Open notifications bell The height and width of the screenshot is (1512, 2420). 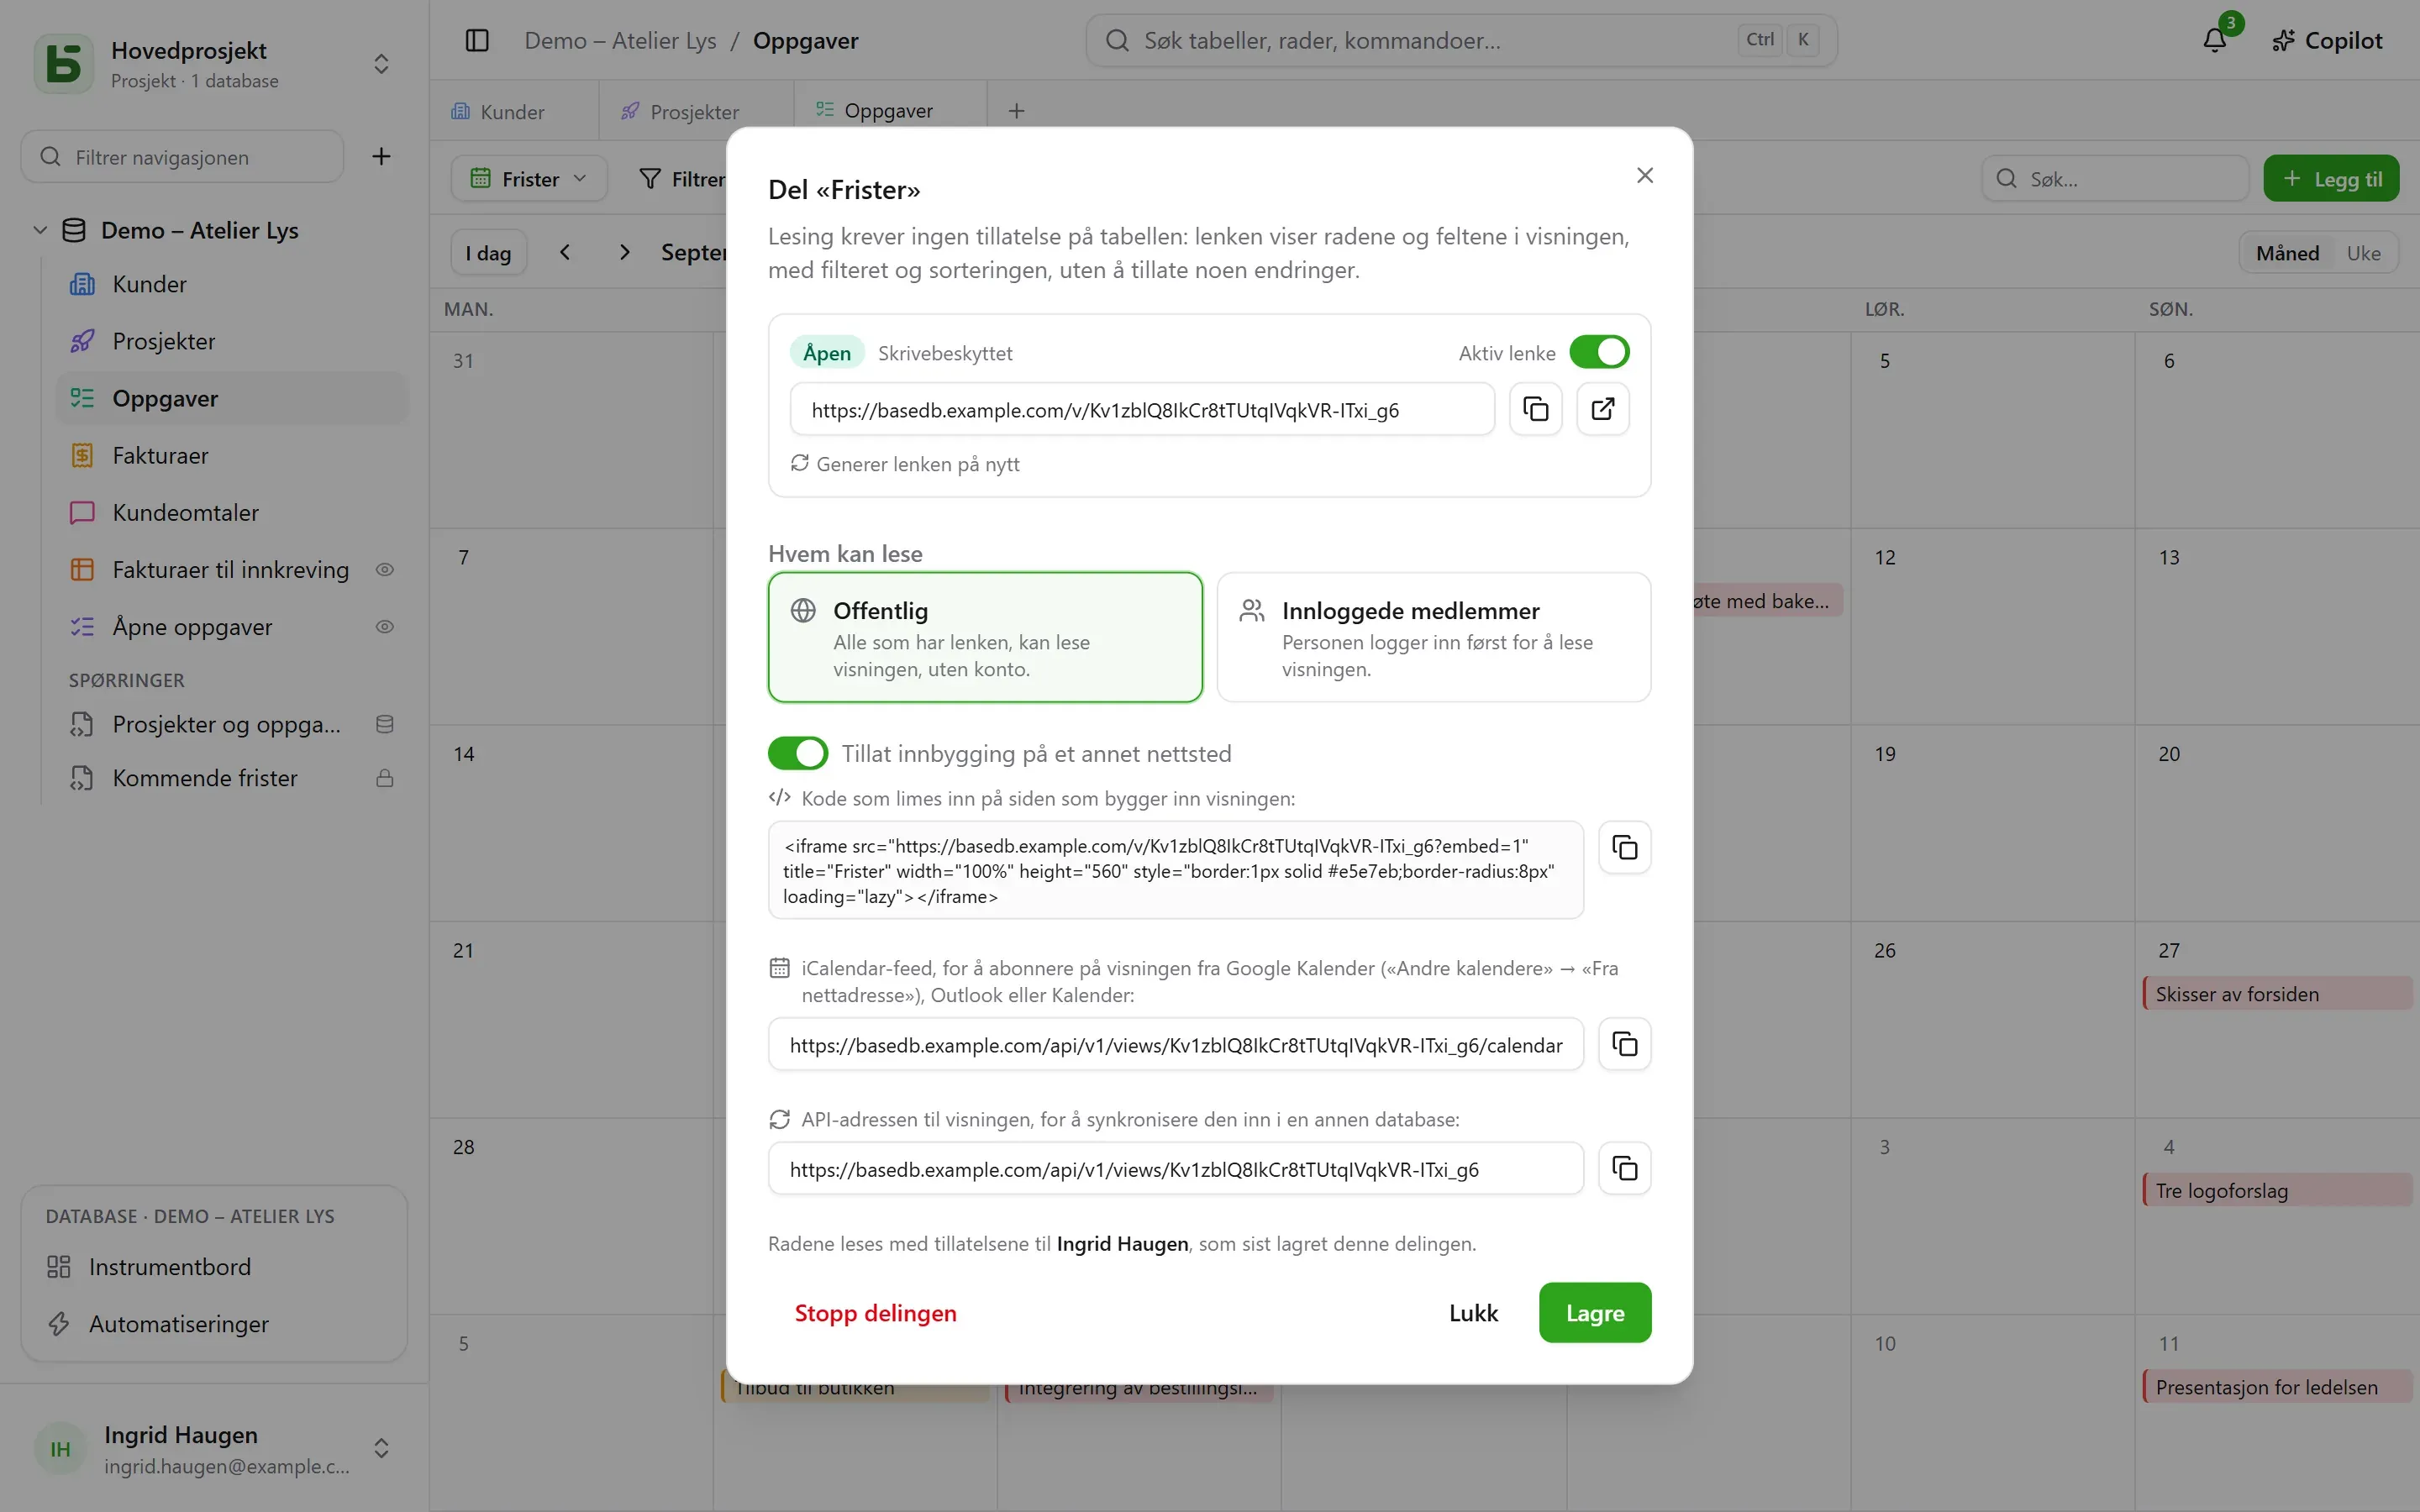[x=2215, y=40]
